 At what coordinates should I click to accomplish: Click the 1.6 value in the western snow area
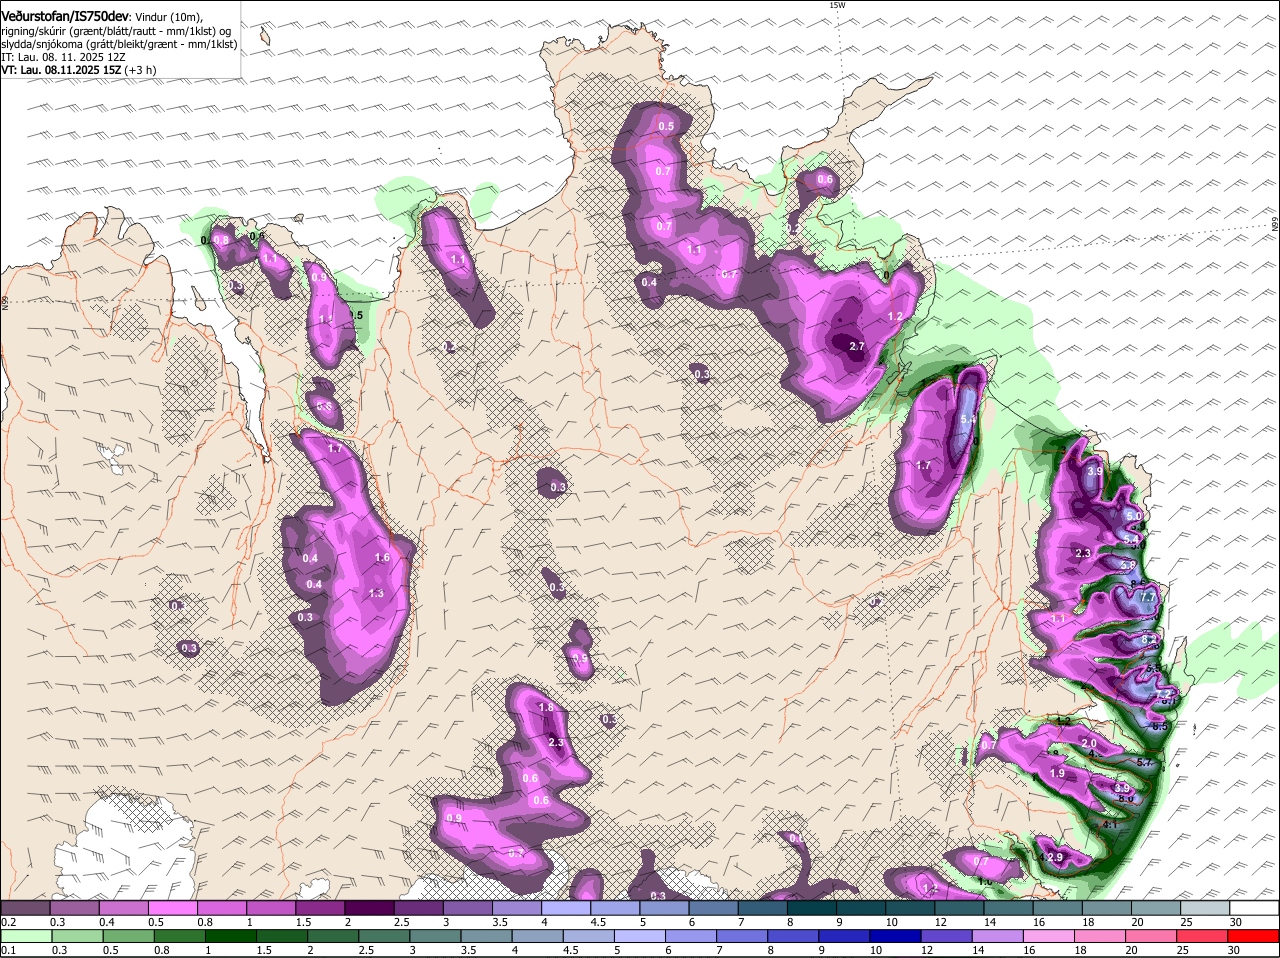click(x=381, y=558)
